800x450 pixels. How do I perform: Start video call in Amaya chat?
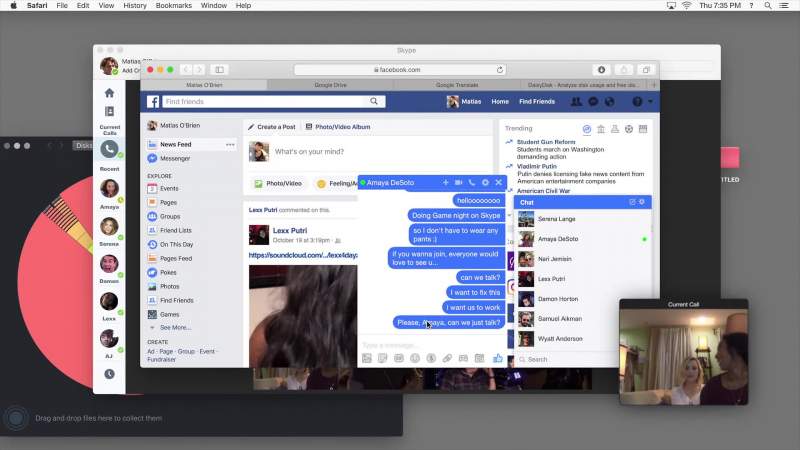coord(459,182)
